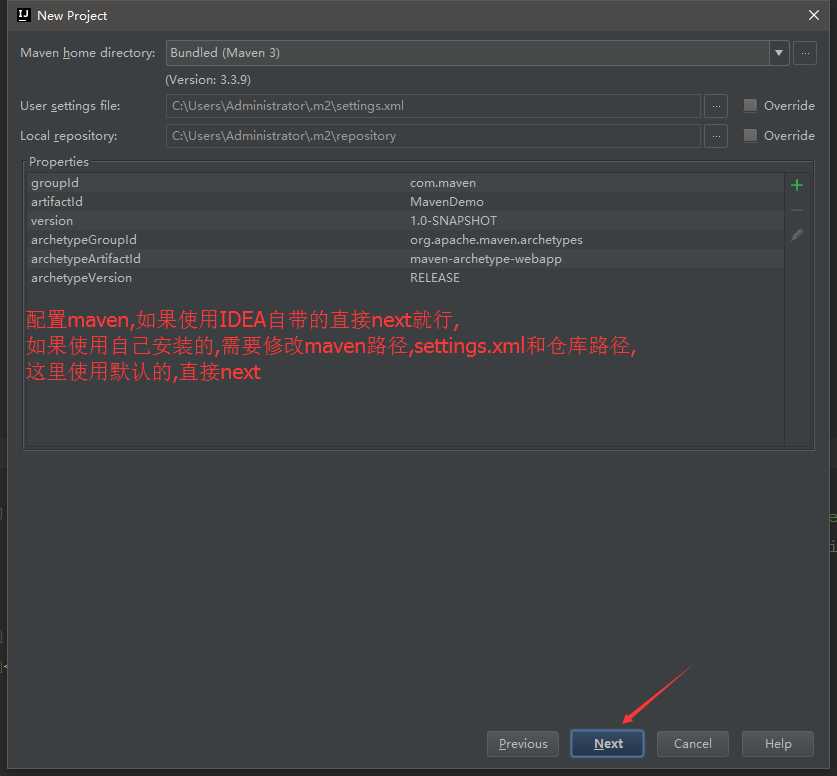Enable Override for User settings file
The height and width of the screenshot is (776, 837).
click(750, 105)
